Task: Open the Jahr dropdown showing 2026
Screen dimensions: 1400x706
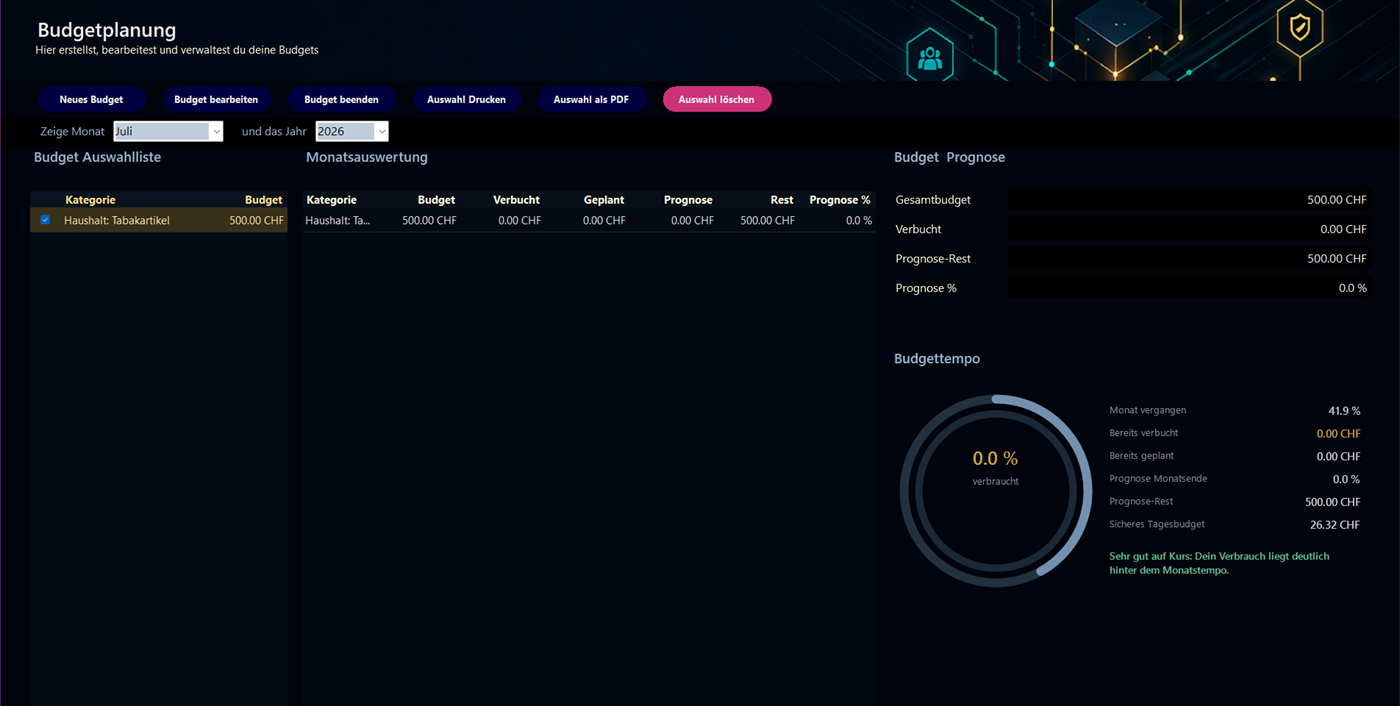Action: [x=352, y=131]
